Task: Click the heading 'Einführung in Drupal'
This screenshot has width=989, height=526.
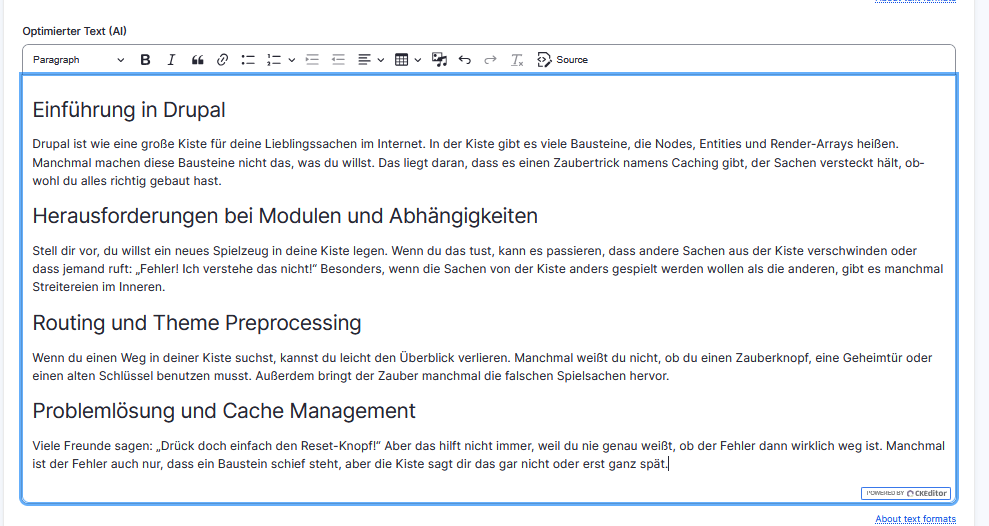Action: (x=129, y=110)
